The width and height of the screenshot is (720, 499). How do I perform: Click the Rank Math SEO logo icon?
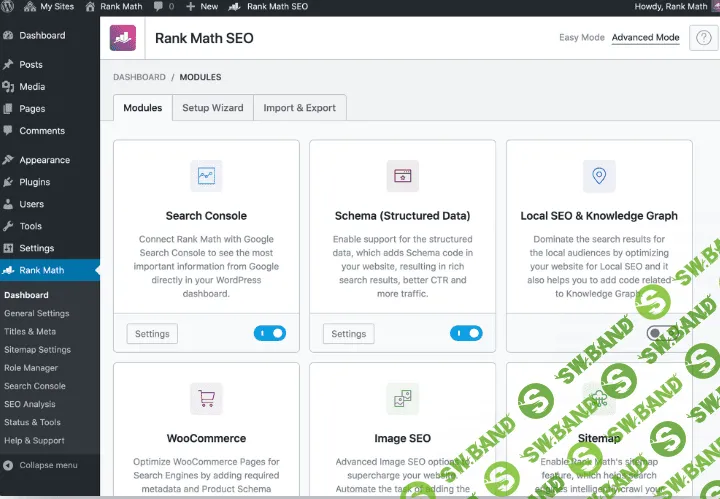pyautogui.click(x=123, y=38)
